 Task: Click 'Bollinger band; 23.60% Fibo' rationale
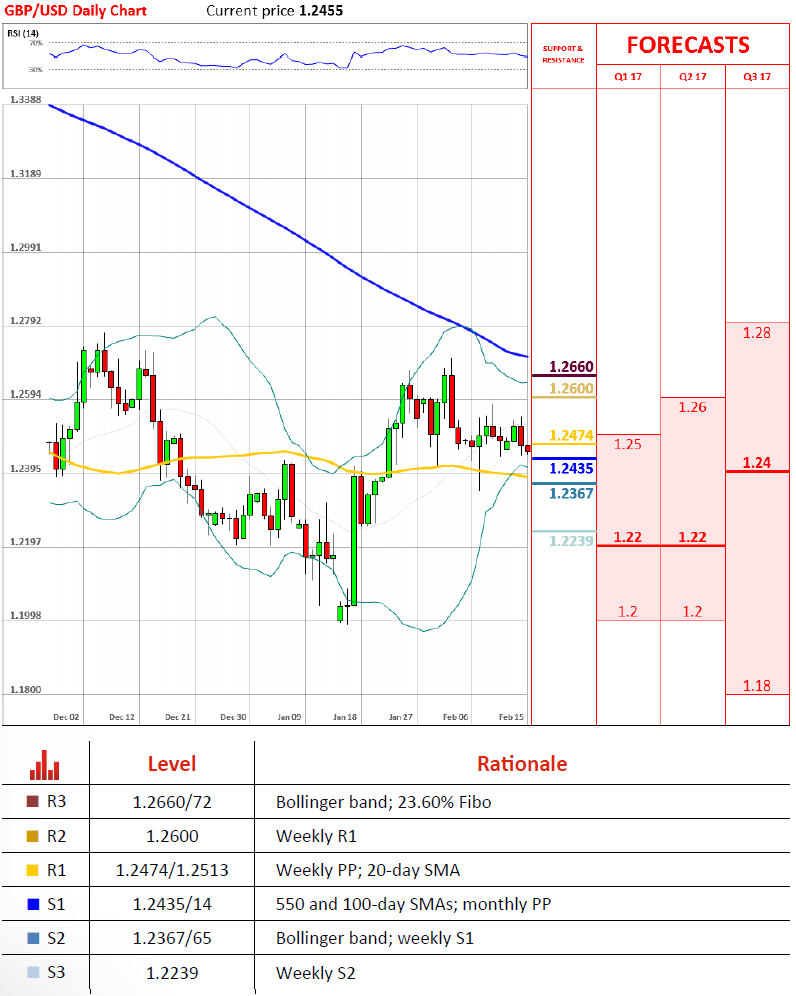(x=384, y=802)
